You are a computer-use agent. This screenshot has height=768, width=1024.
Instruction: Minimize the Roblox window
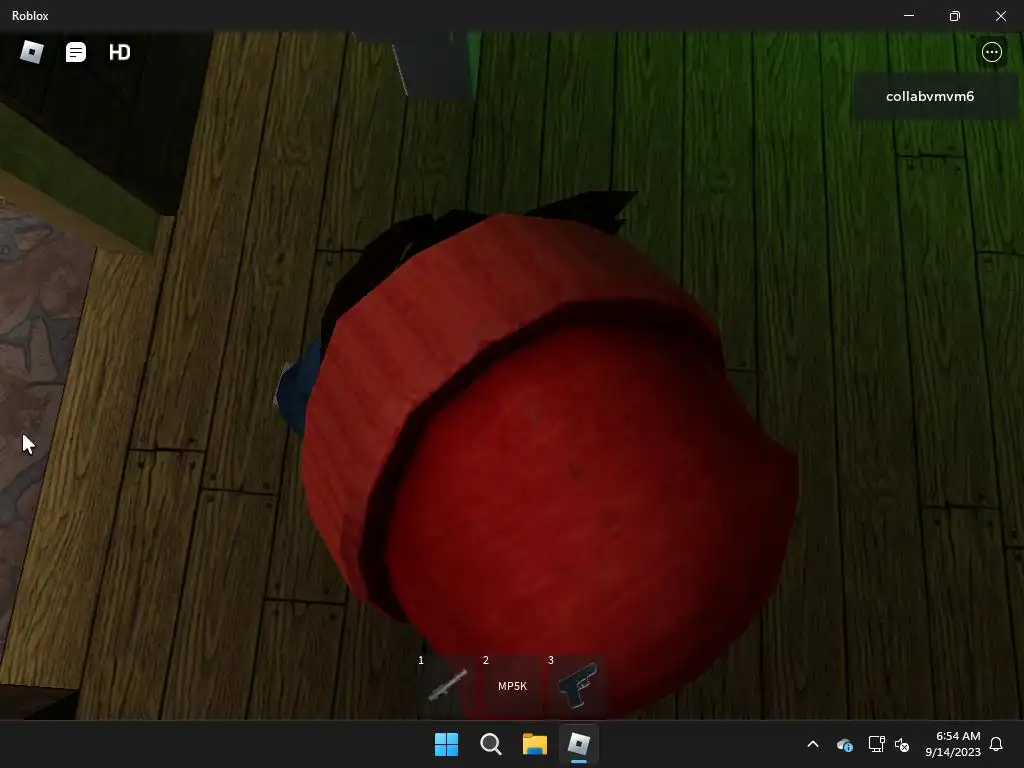[x=909, y=16]
